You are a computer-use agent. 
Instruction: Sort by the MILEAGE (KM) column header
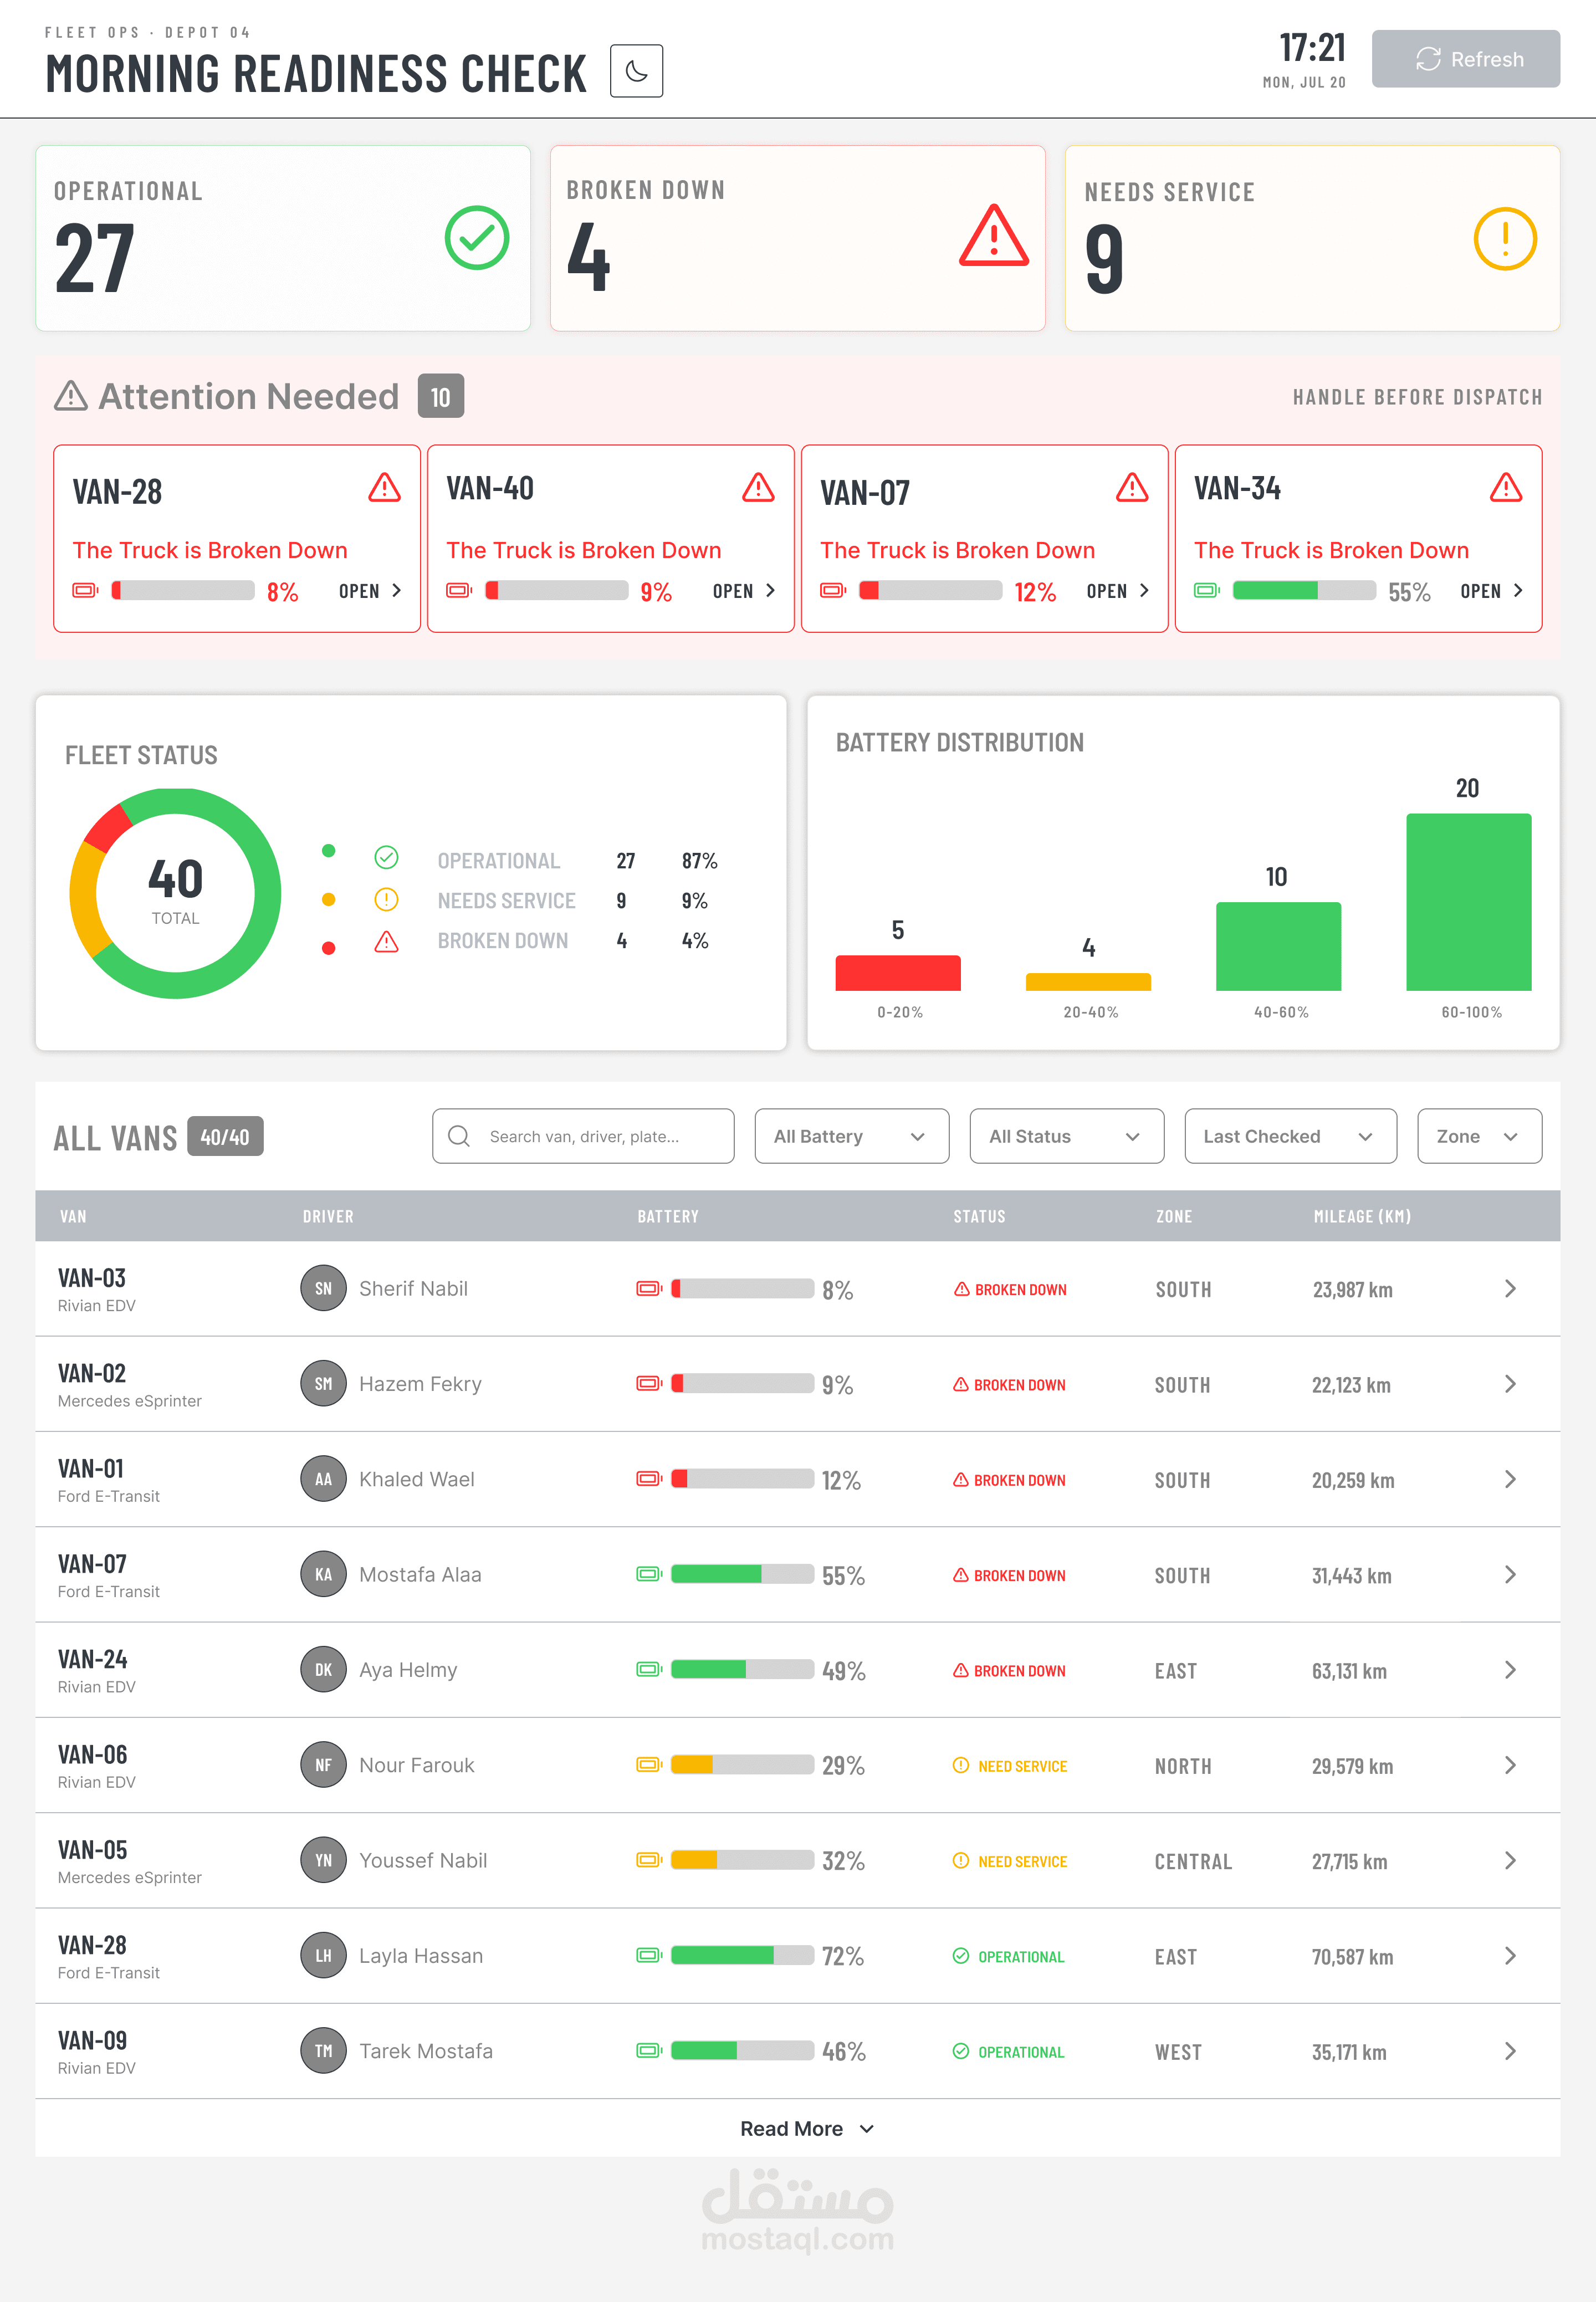pyautogui.click(x=1362, y=1217)
